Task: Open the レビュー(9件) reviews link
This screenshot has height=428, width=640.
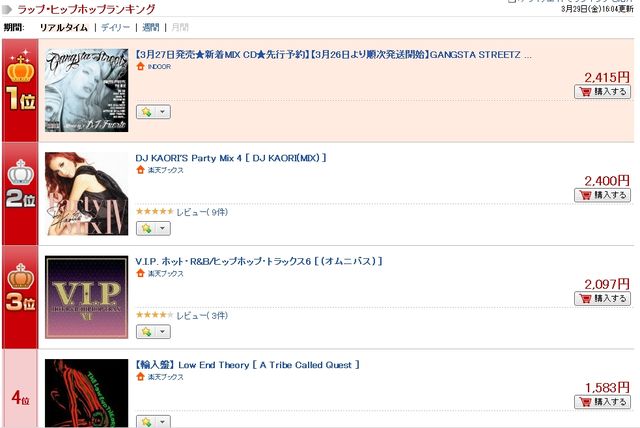Action: click(x=202, y=212)
